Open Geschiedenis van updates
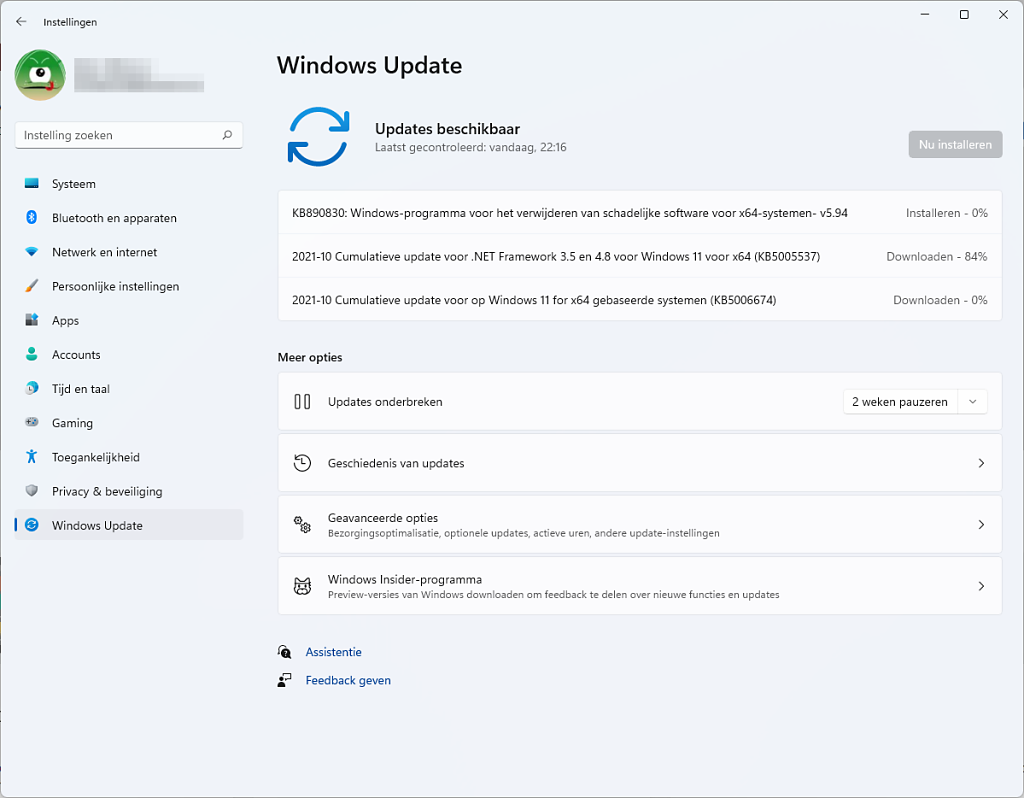This screenshot has height=798, width=1024. (x=639, y=463)
